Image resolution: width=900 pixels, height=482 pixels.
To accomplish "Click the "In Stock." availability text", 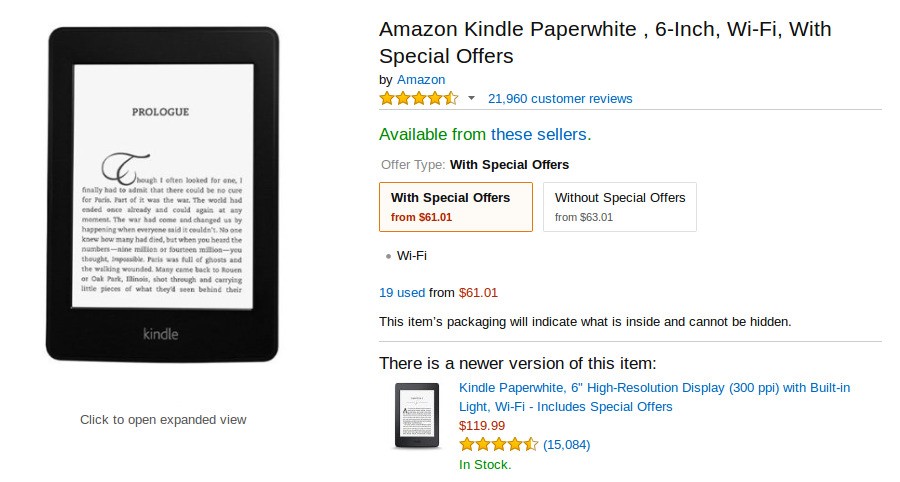I will click(x=485, y=464).
